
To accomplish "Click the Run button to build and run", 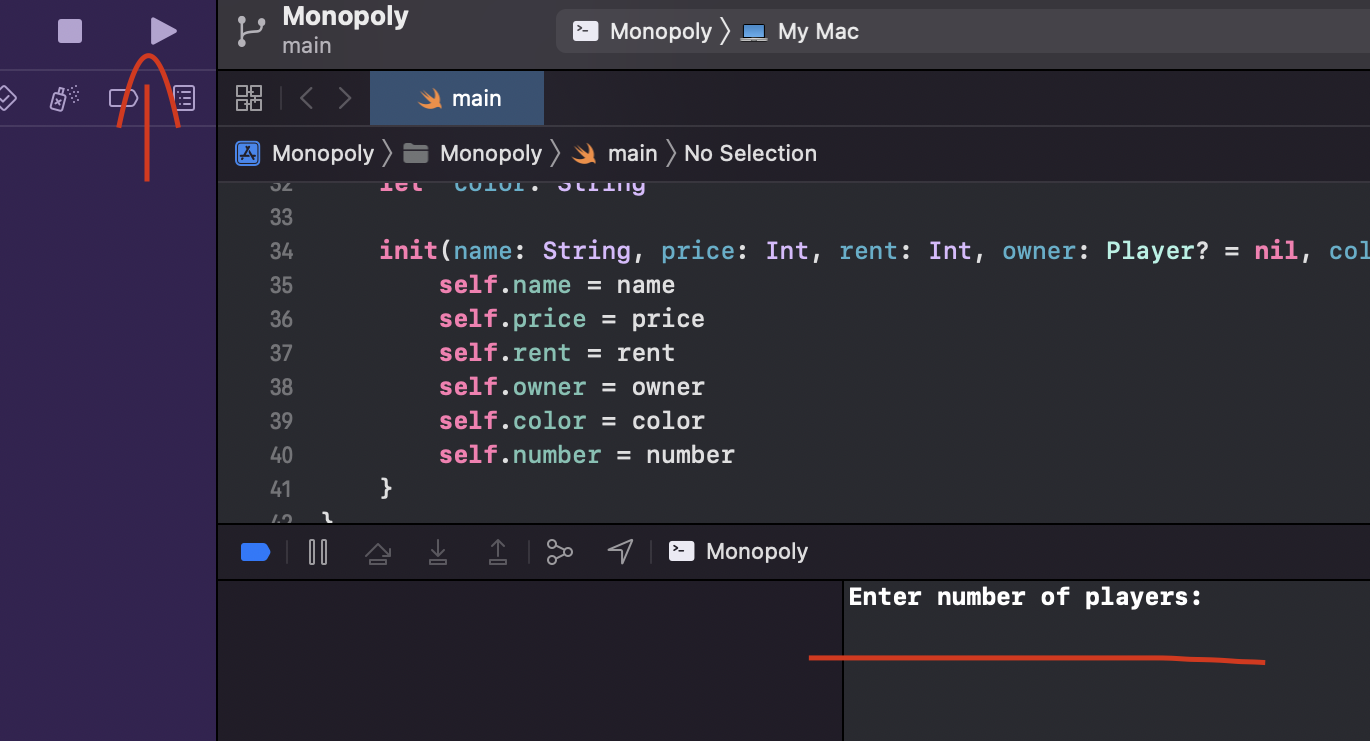I will (163, 31).
